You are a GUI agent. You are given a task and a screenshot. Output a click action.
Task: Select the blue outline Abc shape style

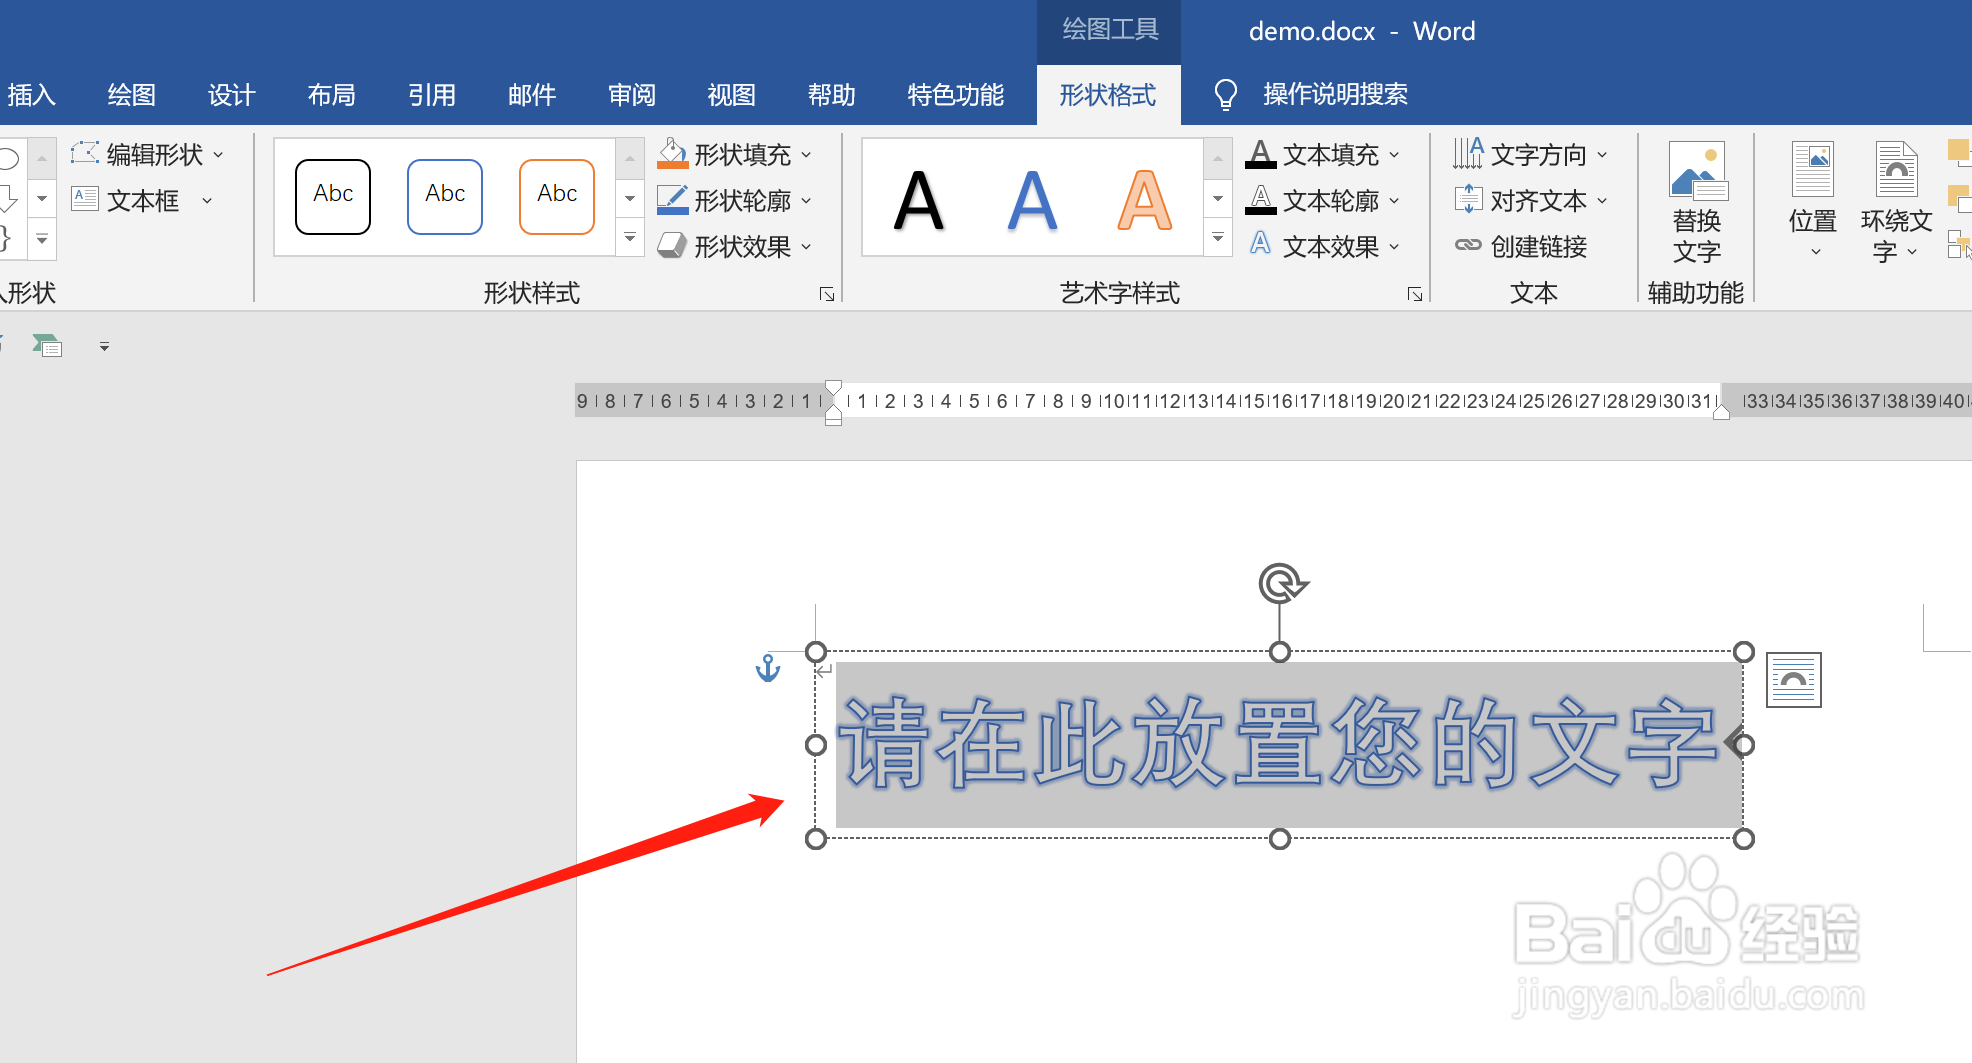coord(445,196)
